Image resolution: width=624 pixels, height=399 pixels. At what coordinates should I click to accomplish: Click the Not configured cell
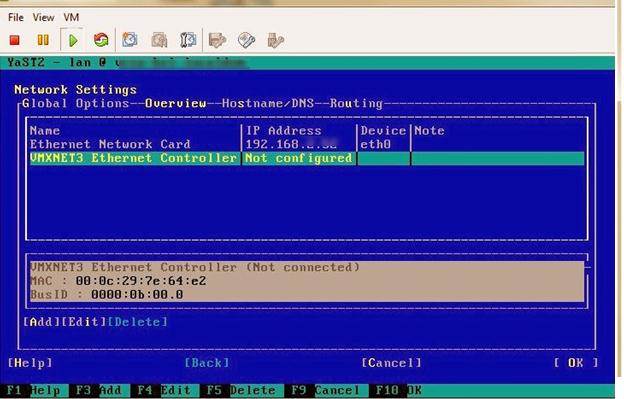(x=298, y=158)
